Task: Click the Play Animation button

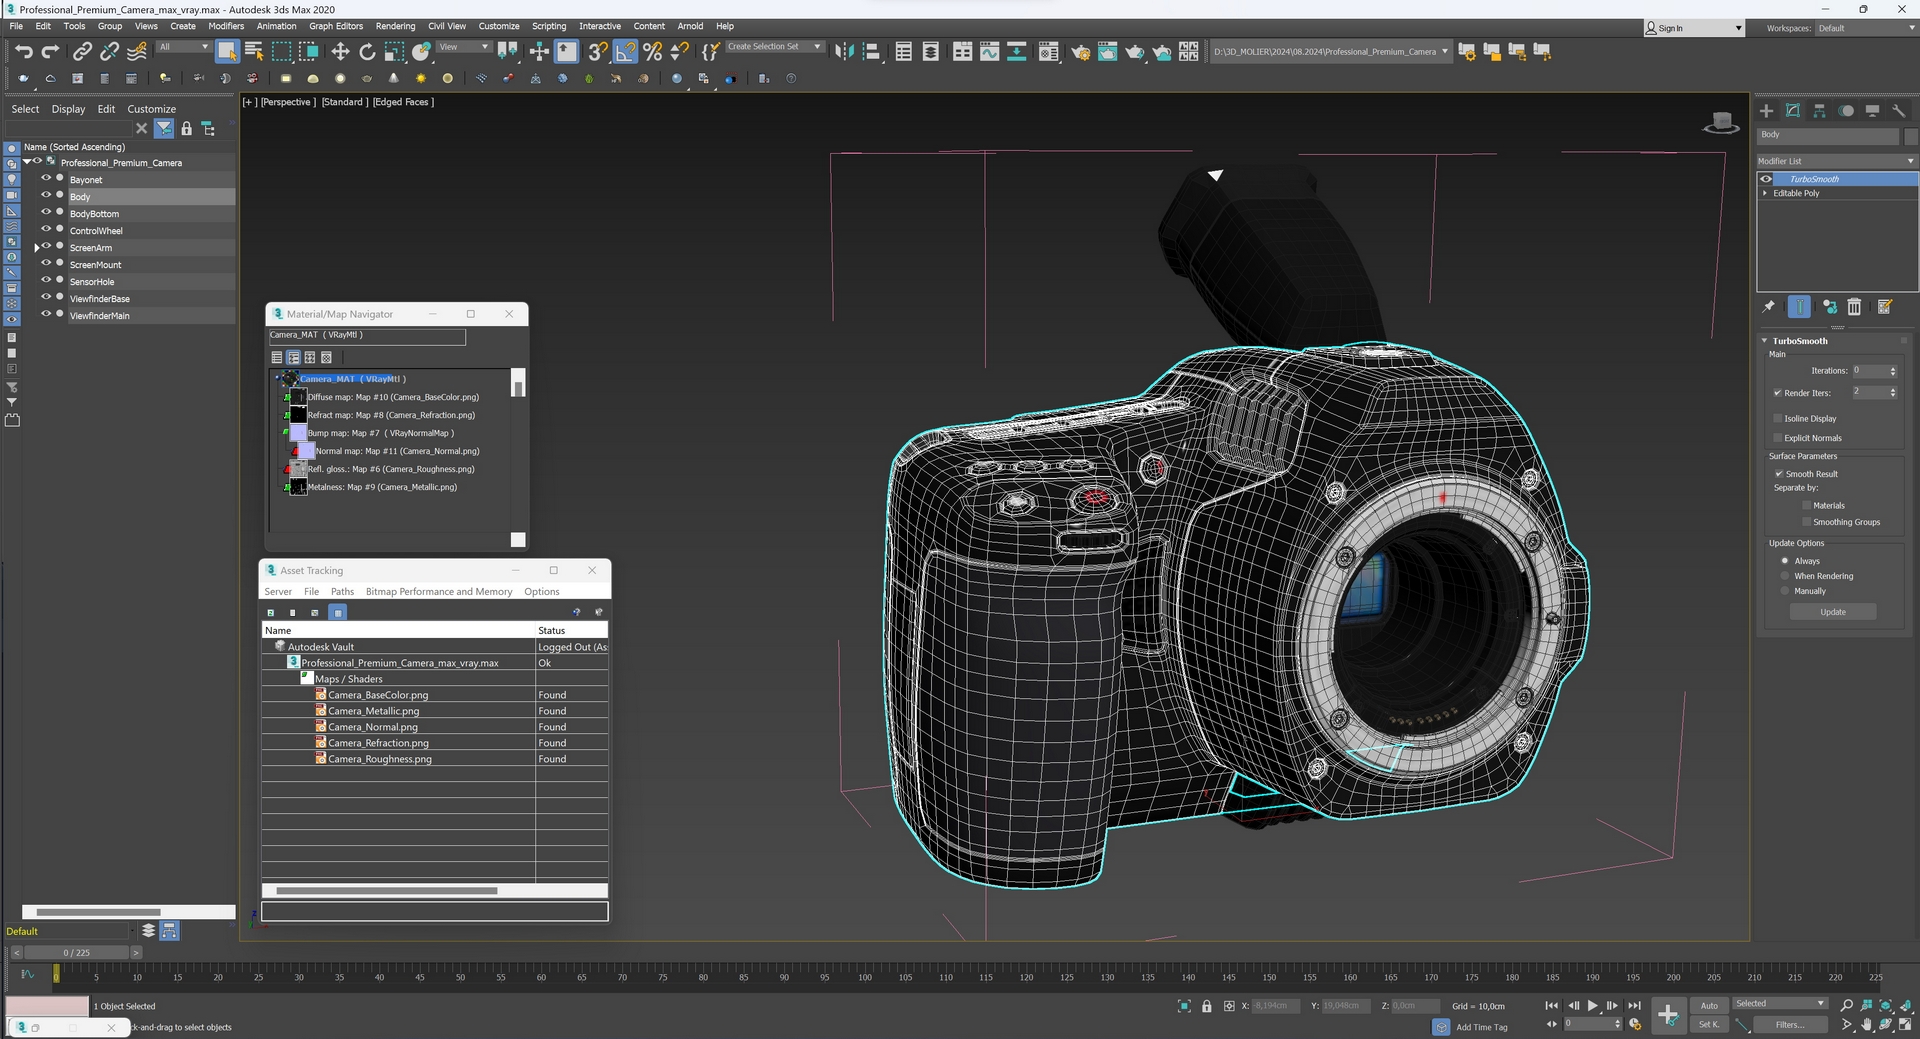Action: pos(1593,1006)
